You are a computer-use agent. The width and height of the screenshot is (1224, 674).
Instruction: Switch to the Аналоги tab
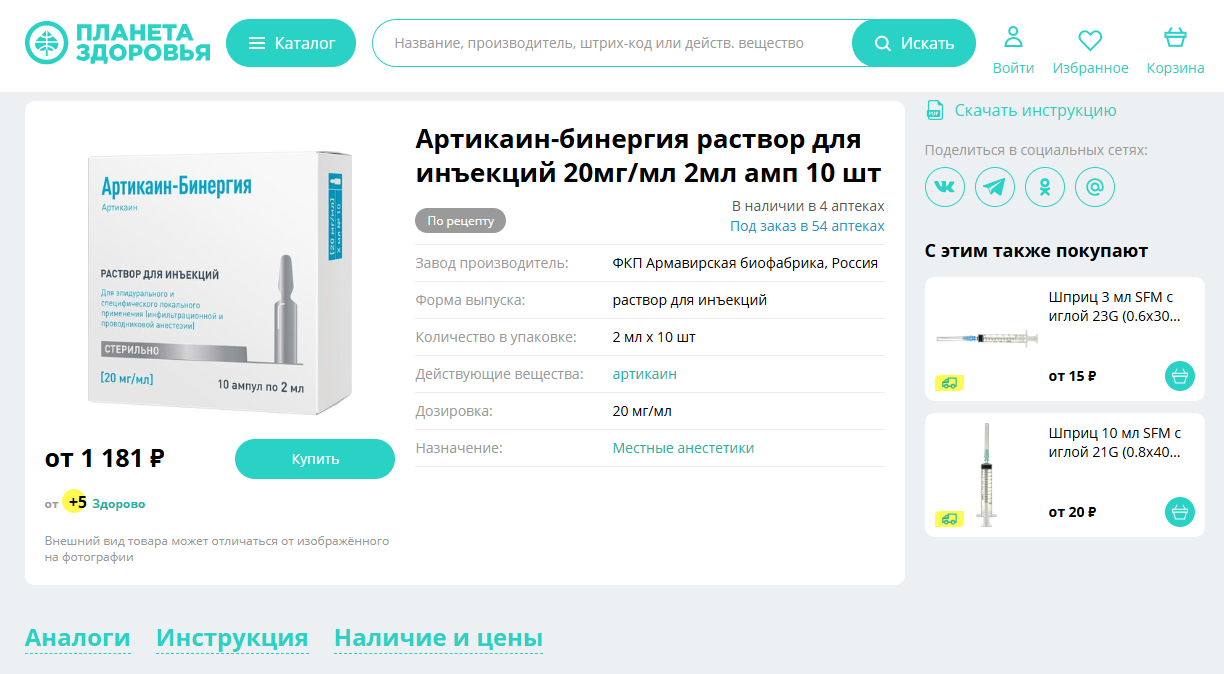(x=78, y=638)
